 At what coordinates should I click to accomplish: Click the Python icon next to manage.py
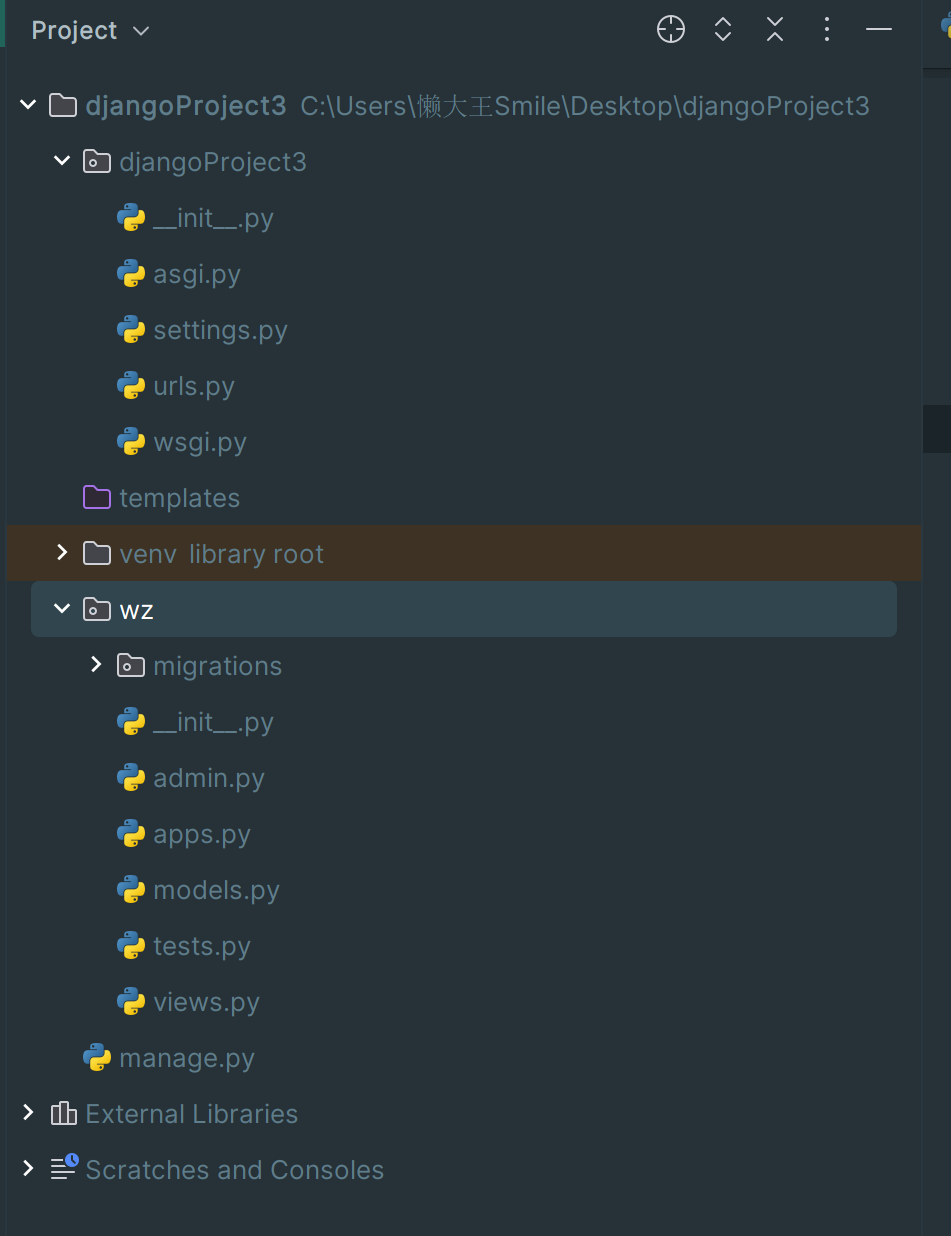(x=97, y=1058)
